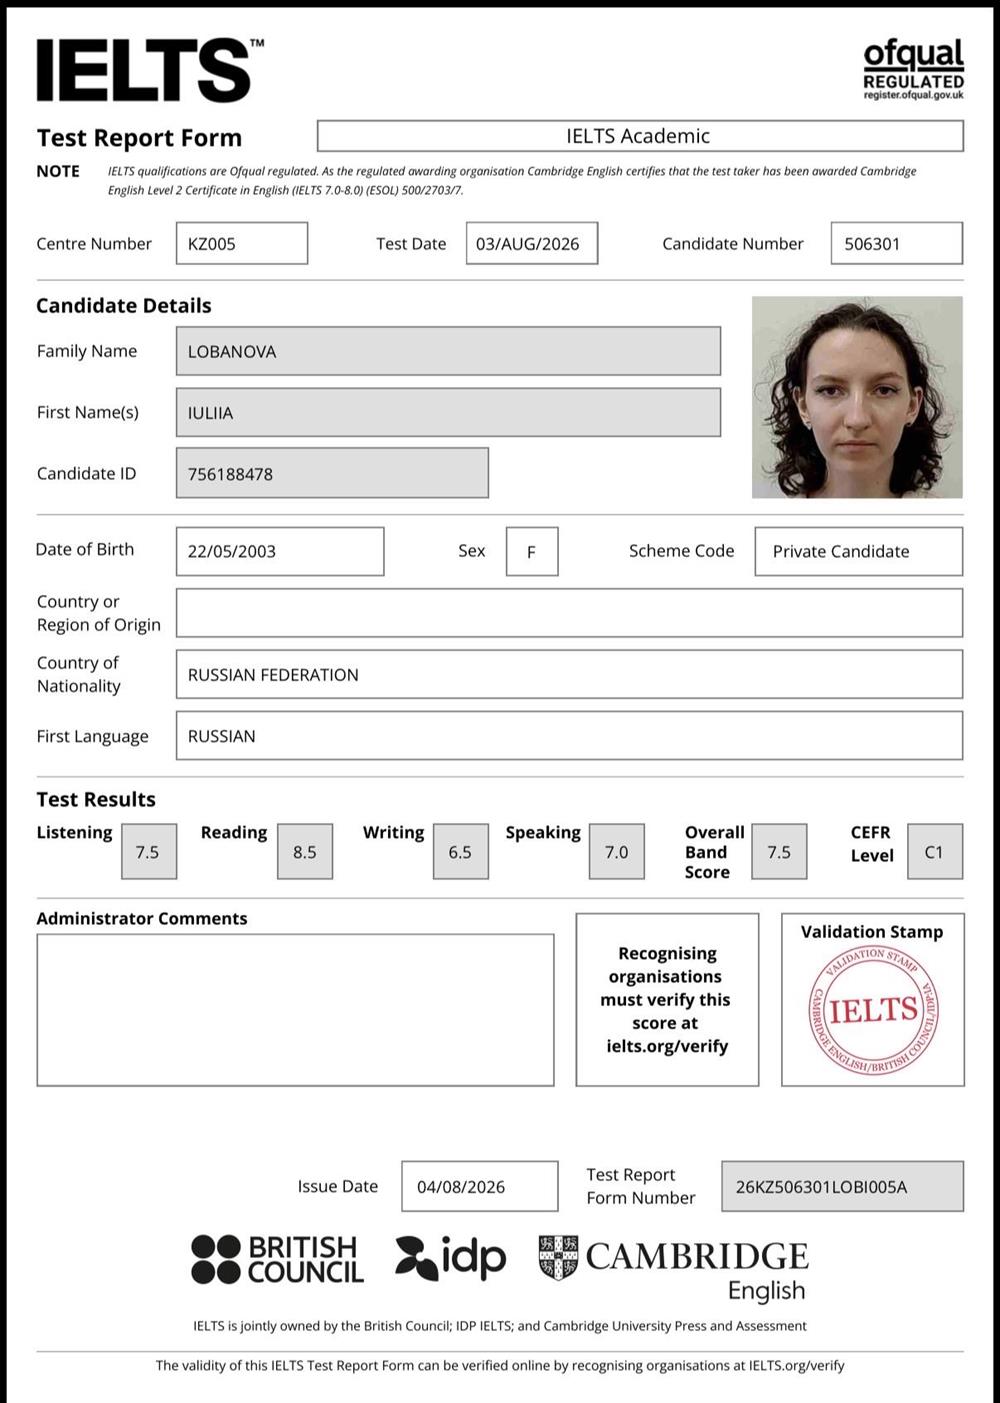Click the candidate photo
The height and width of the screenshot is (1403, 1000).
(x=857, y=397)
